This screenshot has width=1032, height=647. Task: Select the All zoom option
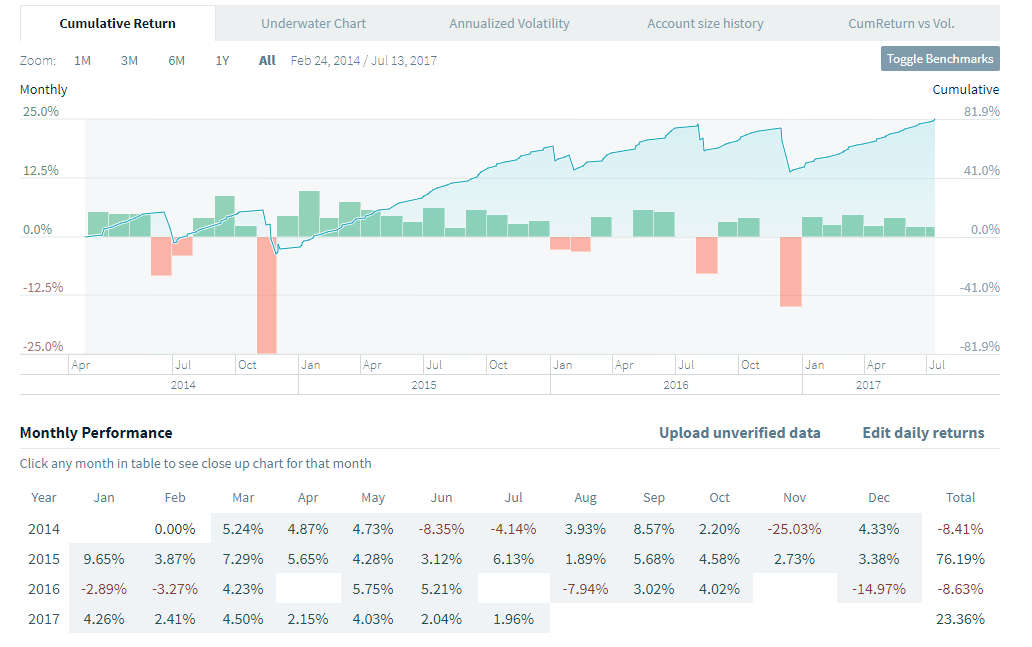[267, 60]
